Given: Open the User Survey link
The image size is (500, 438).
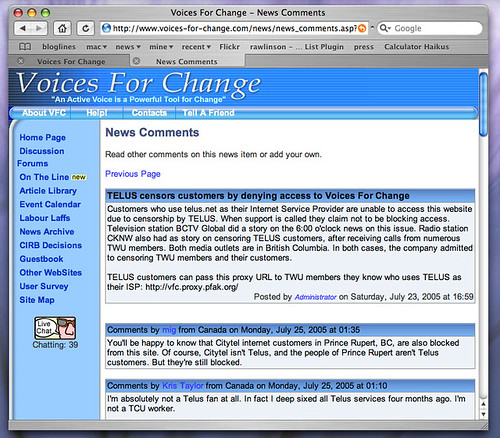Looking at the screenshot, I should 44,286.
